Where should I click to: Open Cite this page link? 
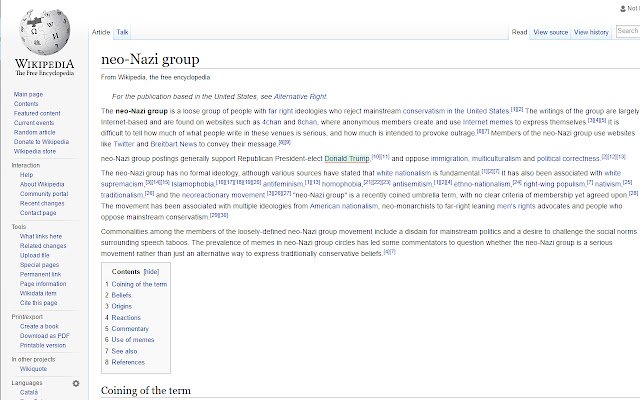pos(38,303)
